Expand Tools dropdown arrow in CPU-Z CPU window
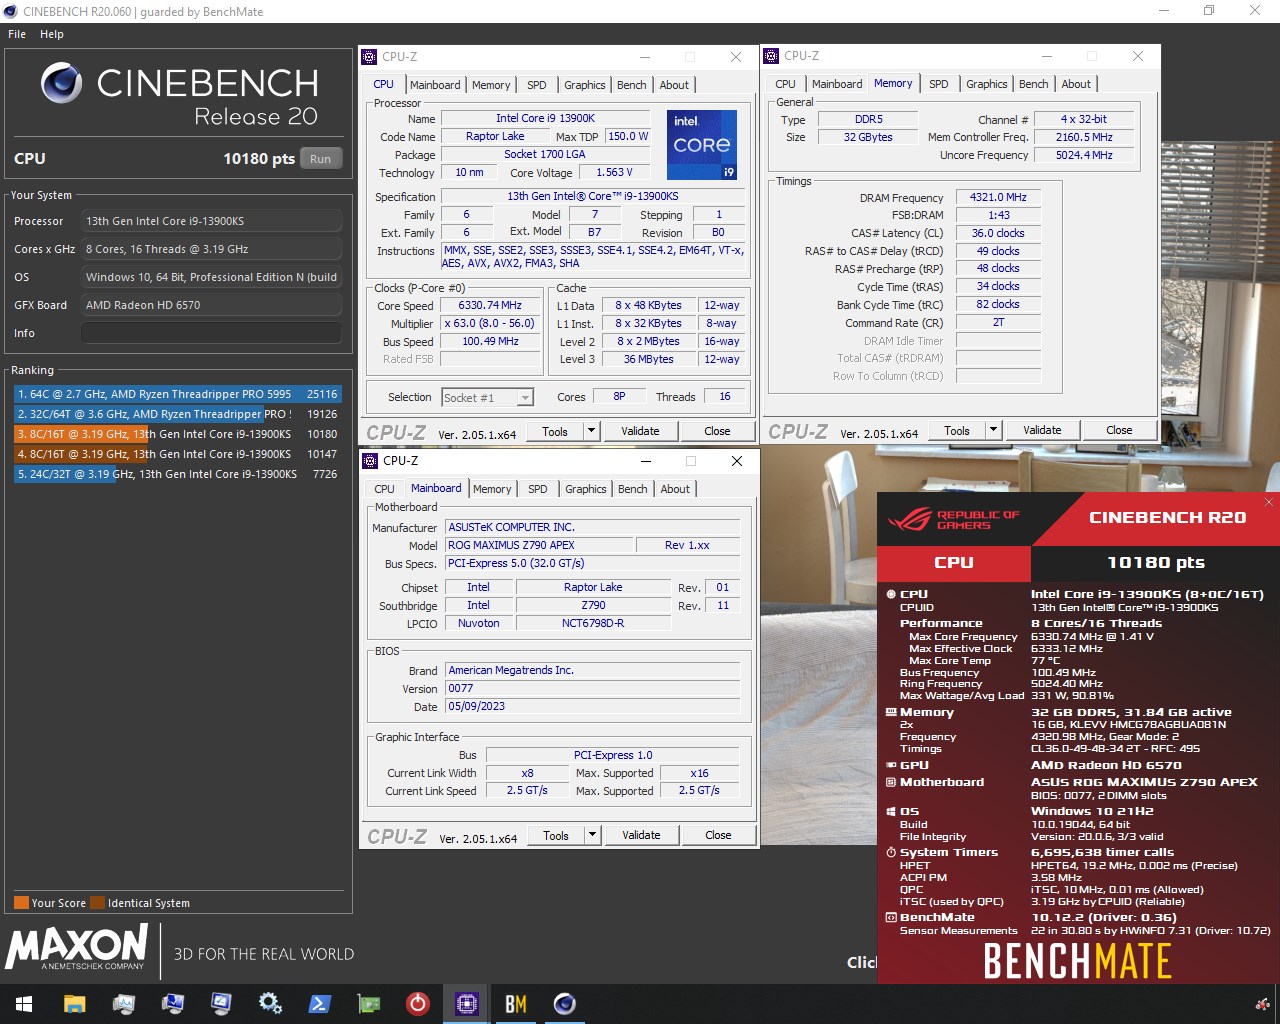Screen dimensions: 1280x1024 tap(591, 431)
